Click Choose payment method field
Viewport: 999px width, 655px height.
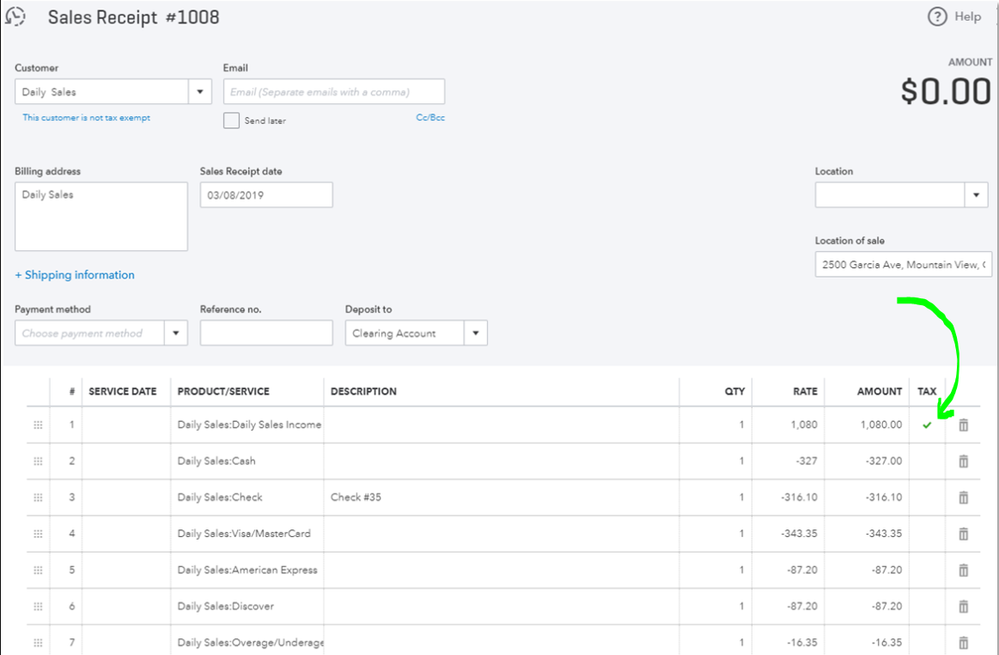pos(90,333)
